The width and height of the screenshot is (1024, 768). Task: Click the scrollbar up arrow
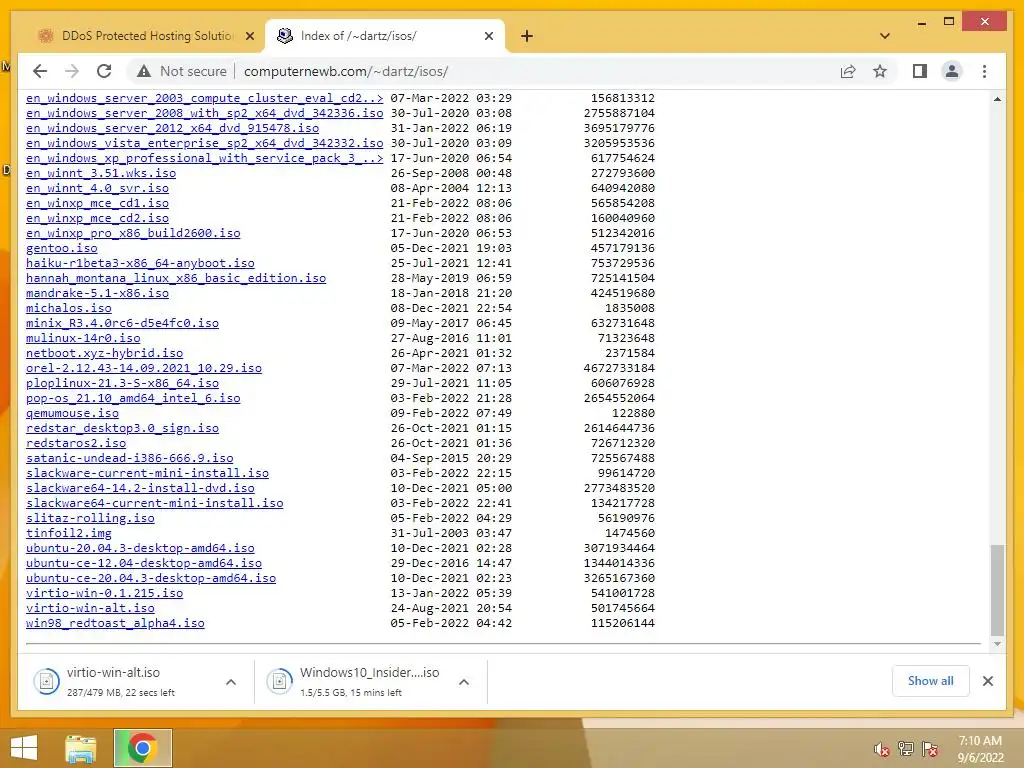[997, 99]
